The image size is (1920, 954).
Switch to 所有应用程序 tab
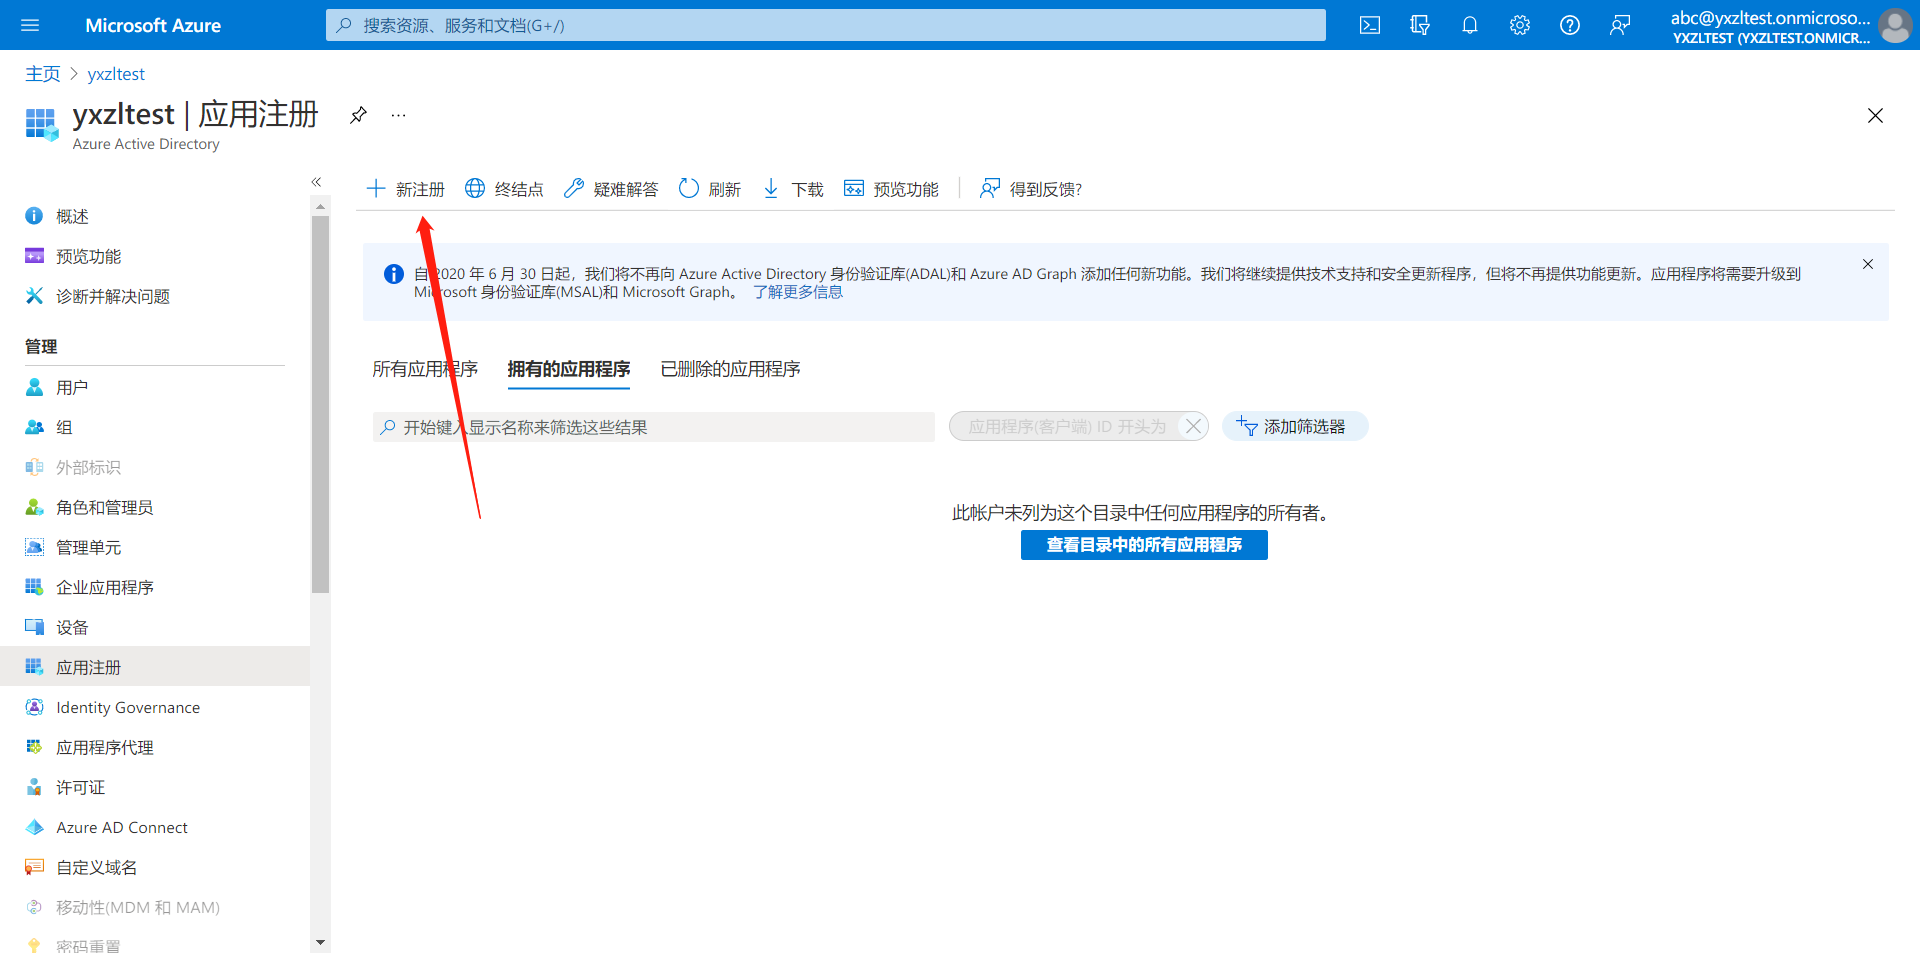(x=425, y=369)
